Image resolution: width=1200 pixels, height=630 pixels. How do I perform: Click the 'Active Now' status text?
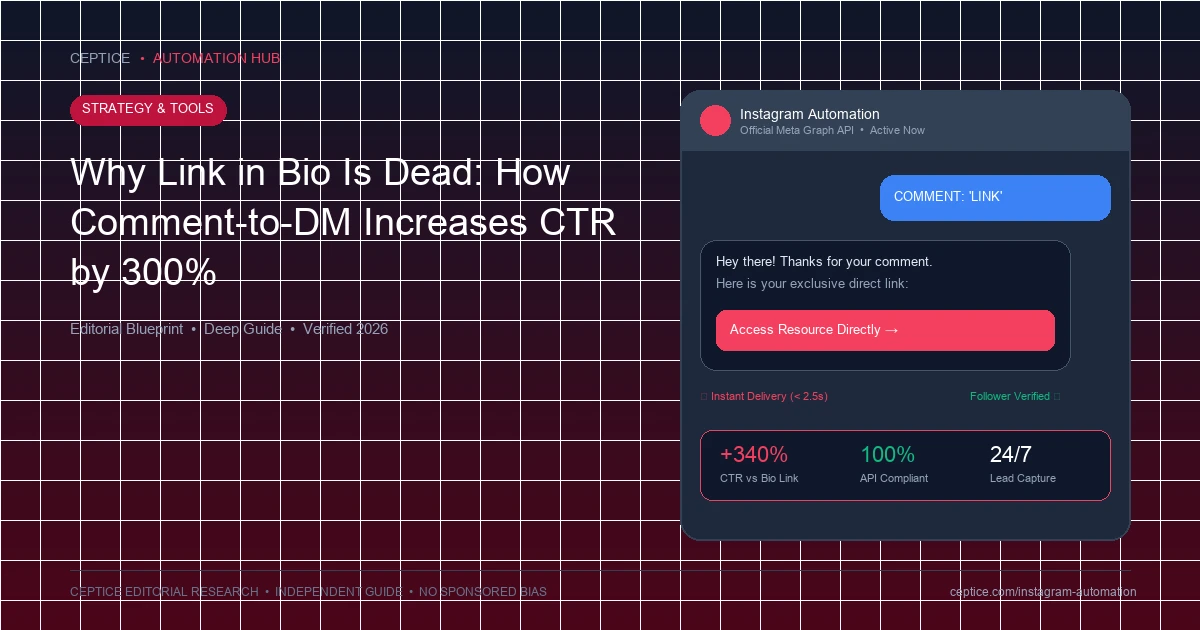click(x=897, y=130)
